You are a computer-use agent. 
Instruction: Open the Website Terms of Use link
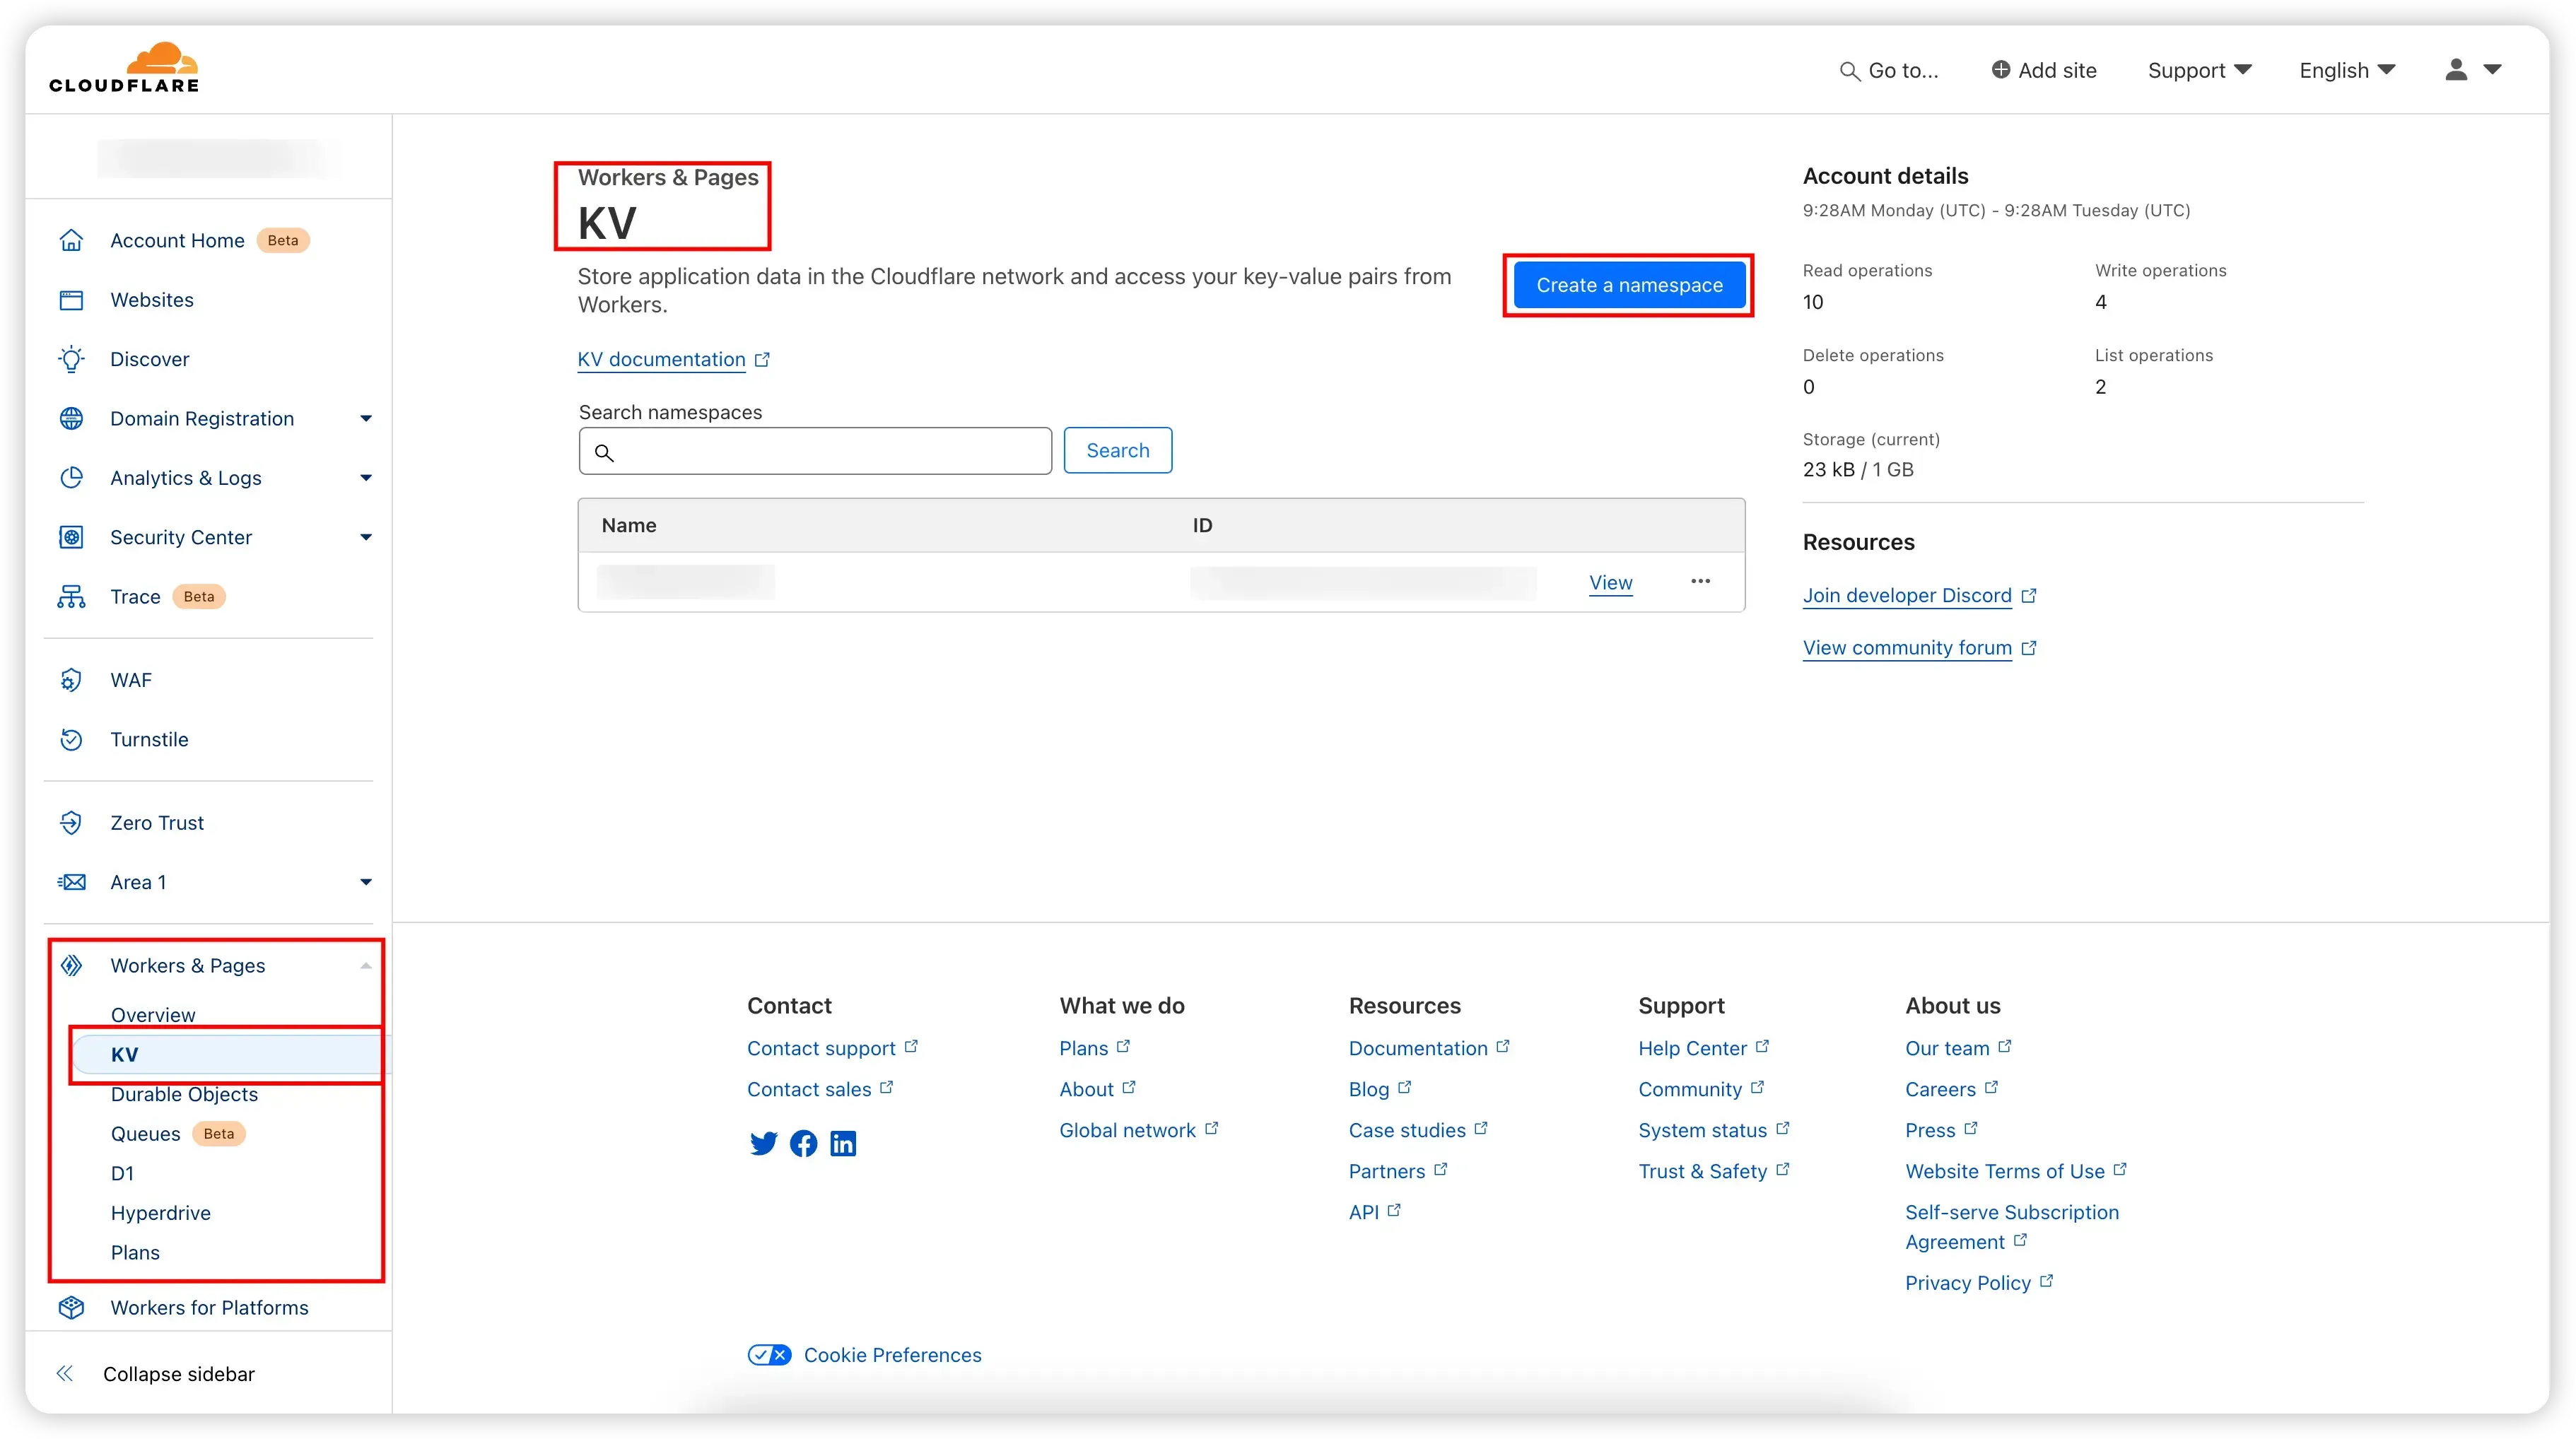click(2005, 1171)
